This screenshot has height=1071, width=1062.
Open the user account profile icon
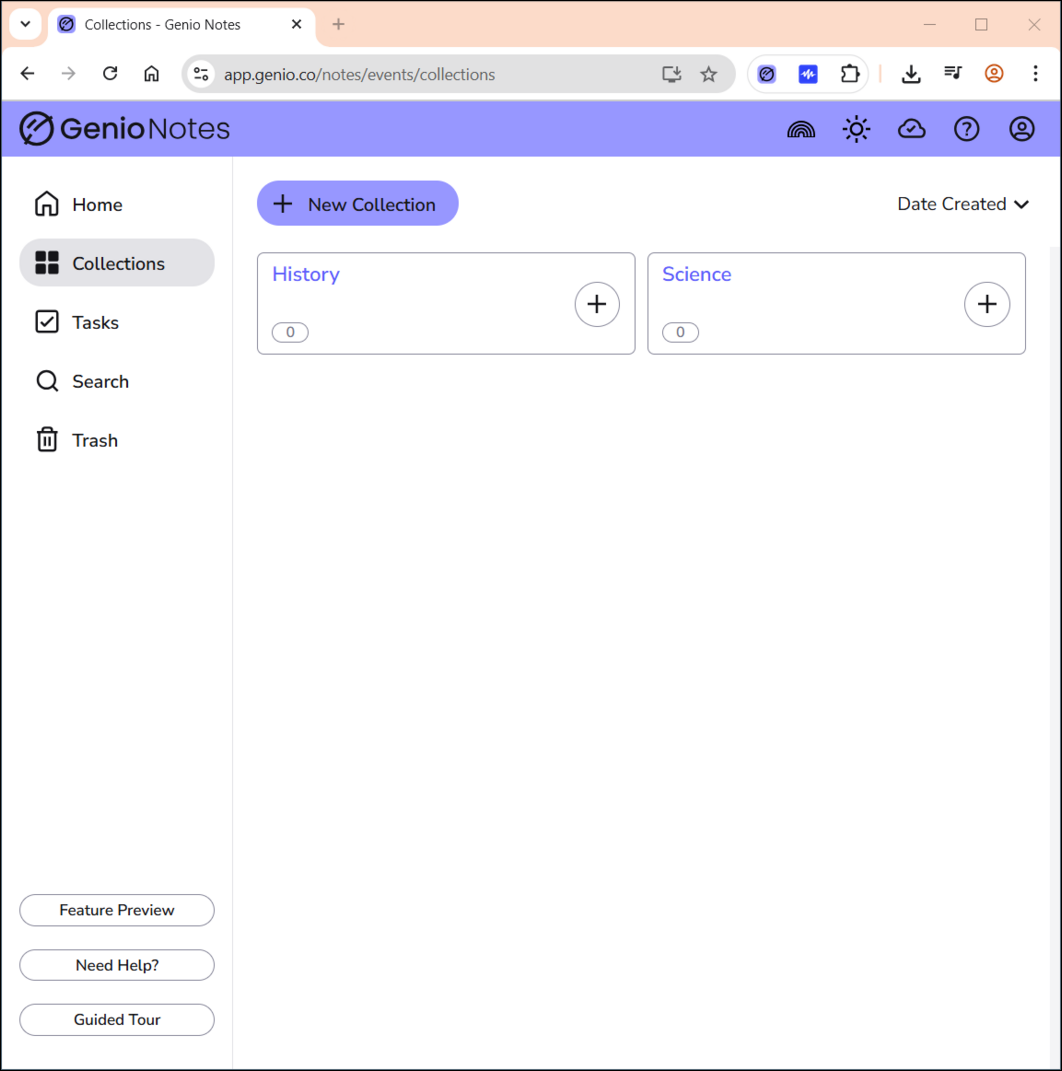pyautogui.click(x=1021, y=129)
